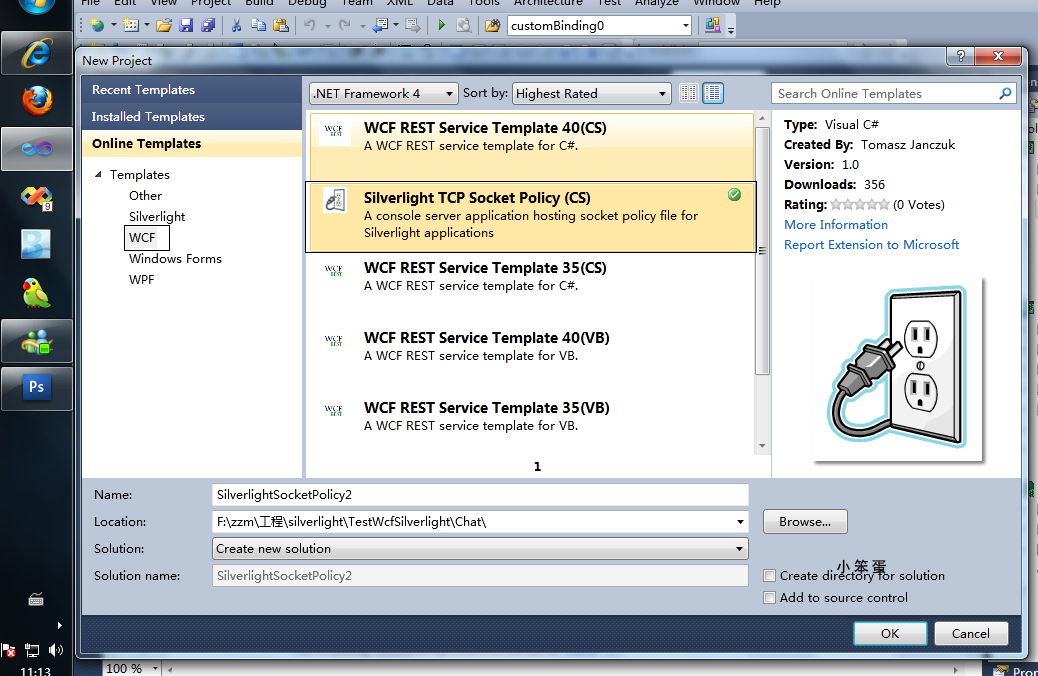Viewport: 1038px width, 676px height.
Task: Select the Online Templates tab
Action: 192,144
